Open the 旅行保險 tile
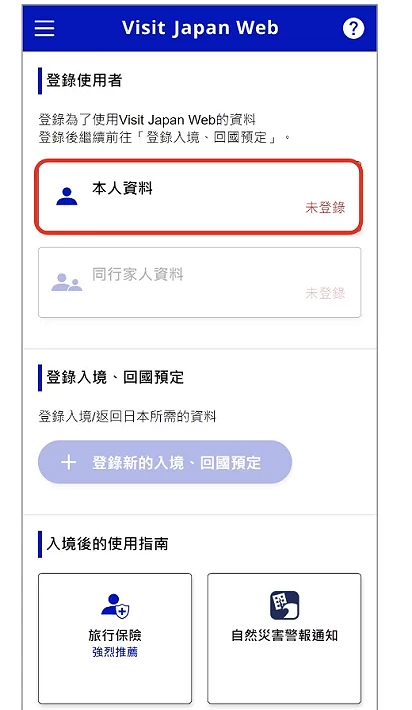 pyautogui.click(x=115, y=638)
